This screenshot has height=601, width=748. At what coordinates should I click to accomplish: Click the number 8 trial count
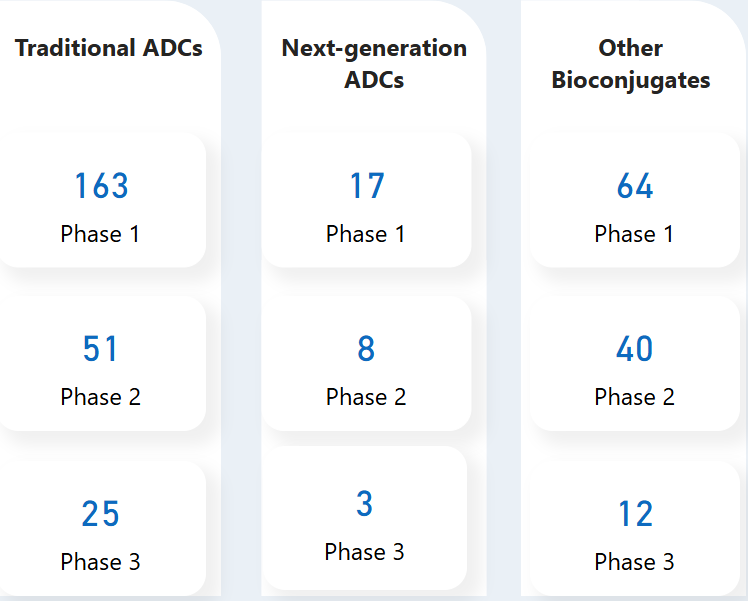pos(366,349)
